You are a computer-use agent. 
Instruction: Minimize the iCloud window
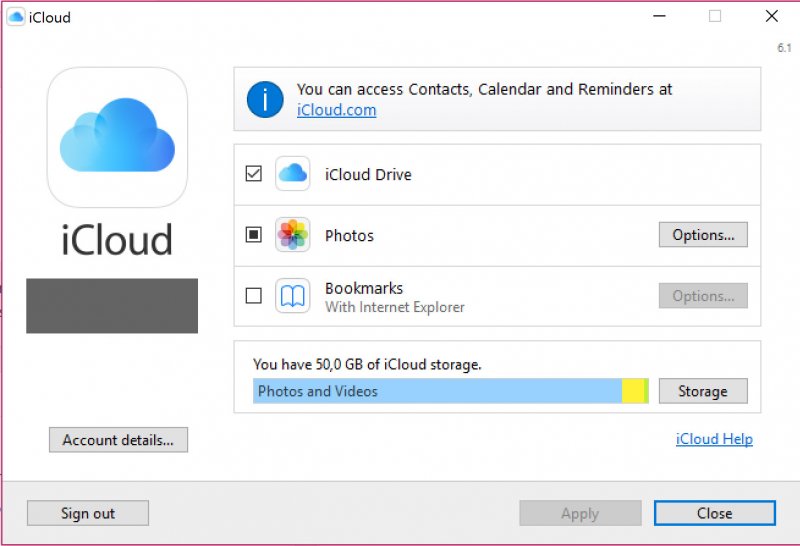coord(660,16)
